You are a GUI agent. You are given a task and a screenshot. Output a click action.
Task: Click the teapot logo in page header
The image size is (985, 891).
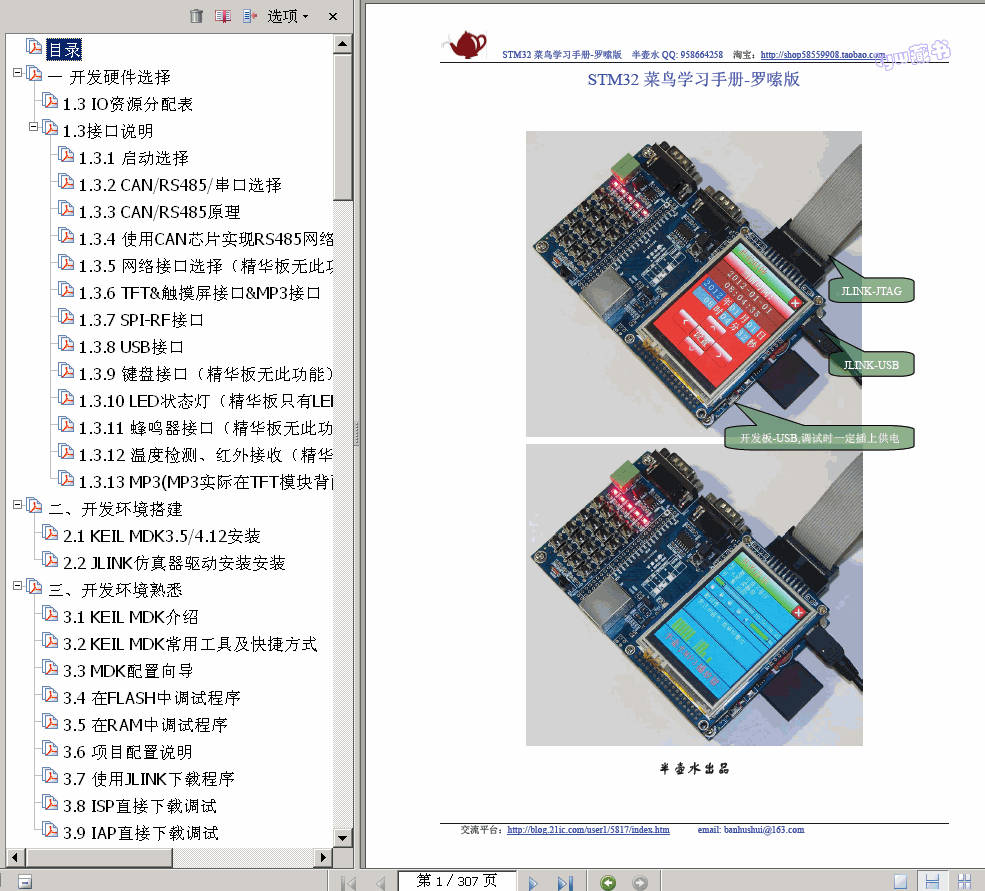coord(467,45)
